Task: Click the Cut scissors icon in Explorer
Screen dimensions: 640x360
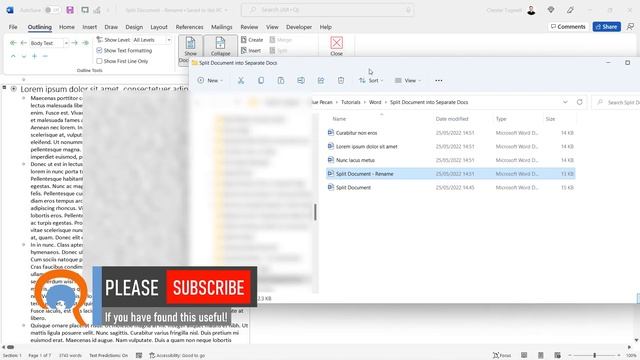Action: click(241, 80)
